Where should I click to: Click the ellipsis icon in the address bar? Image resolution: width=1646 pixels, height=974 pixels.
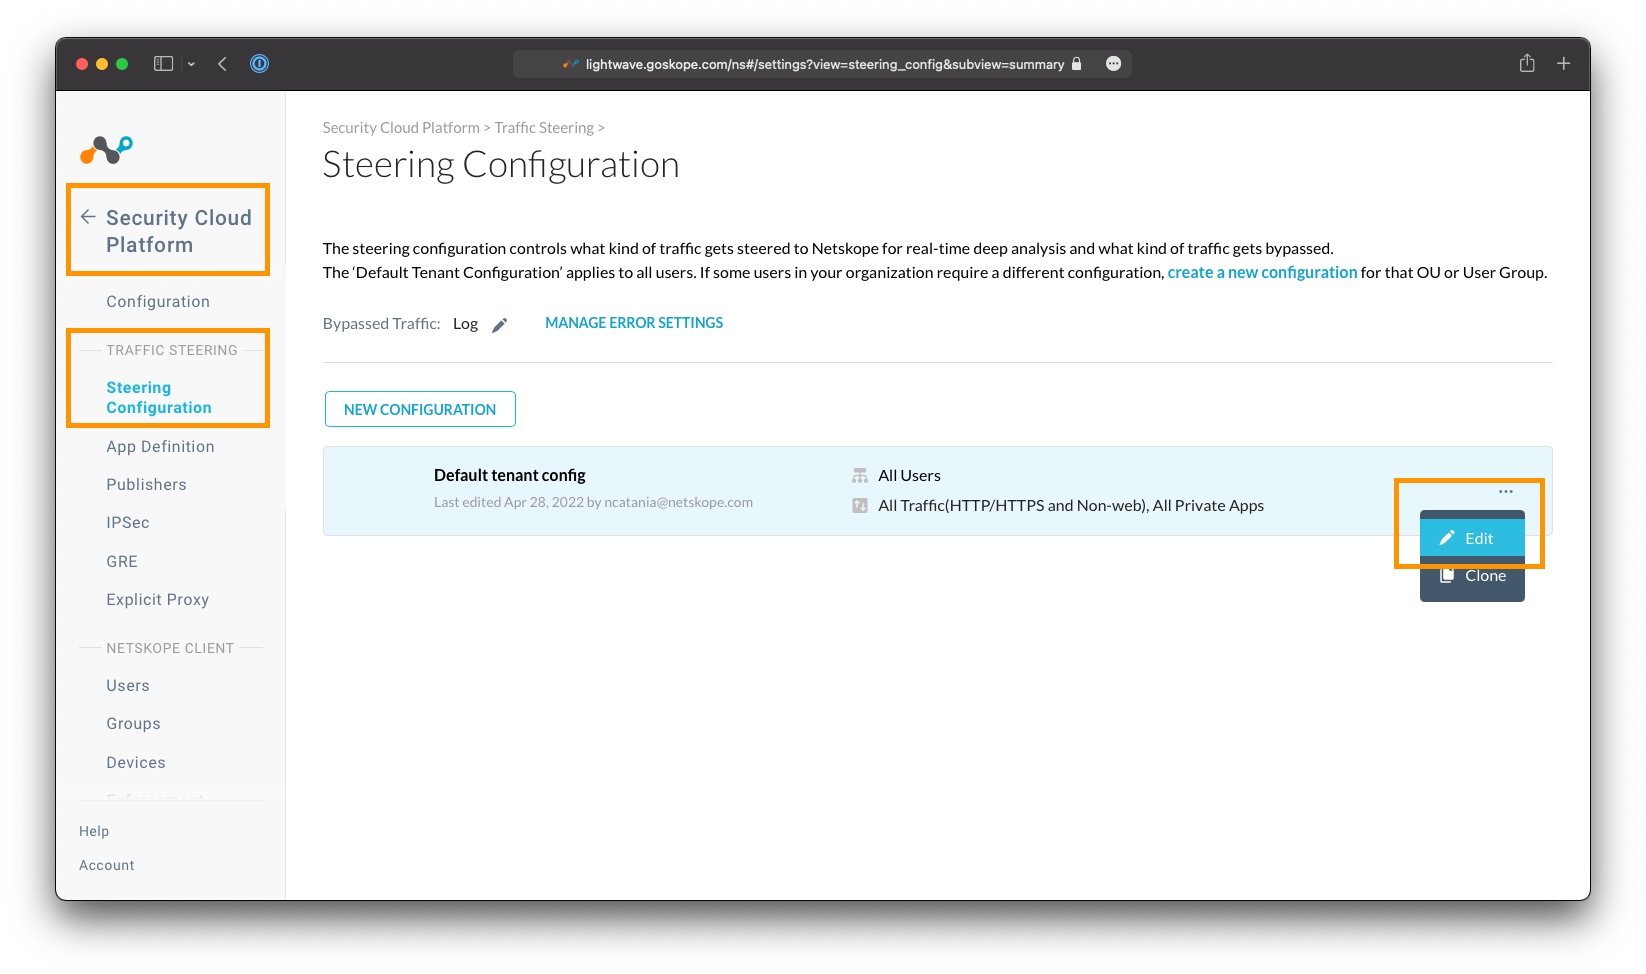pyautogui.click(x=1113, y=64)
